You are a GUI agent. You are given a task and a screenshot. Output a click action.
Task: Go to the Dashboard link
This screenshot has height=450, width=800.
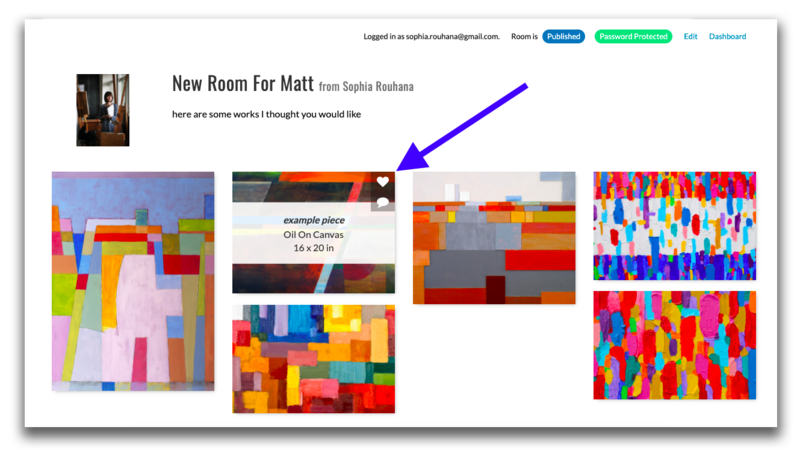(x=727, y=37)
